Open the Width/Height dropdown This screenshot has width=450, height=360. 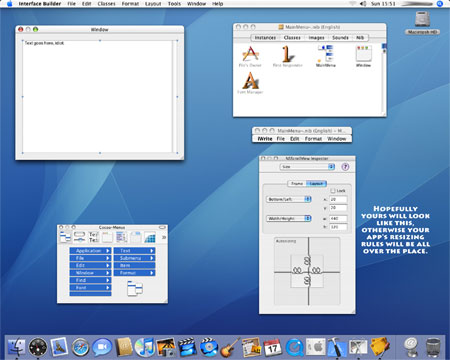pyautogui.click(x=289, y=219)
